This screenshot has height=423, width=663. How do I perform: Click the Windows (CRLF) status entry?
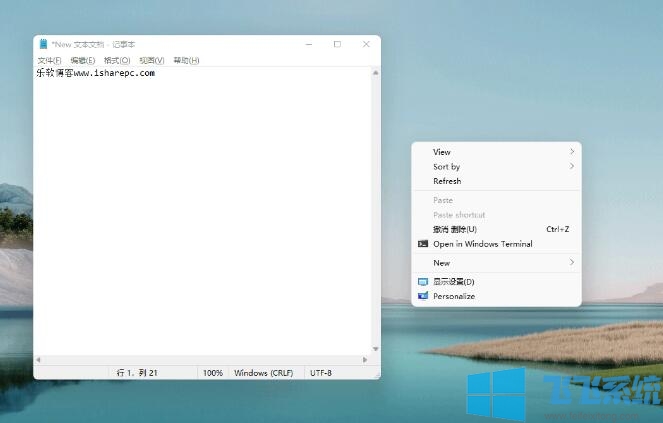click(263, 373)
